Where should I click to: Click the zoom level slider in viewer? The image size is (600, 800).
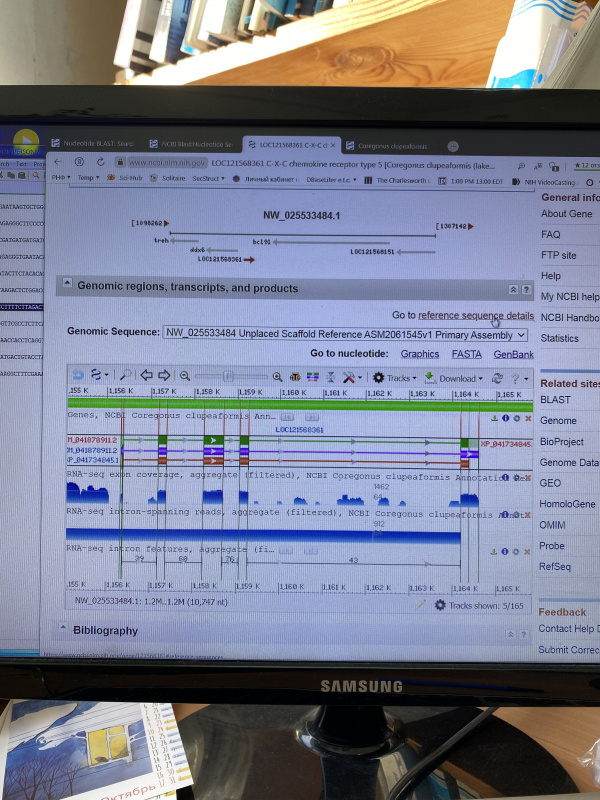tap(230, 377)
